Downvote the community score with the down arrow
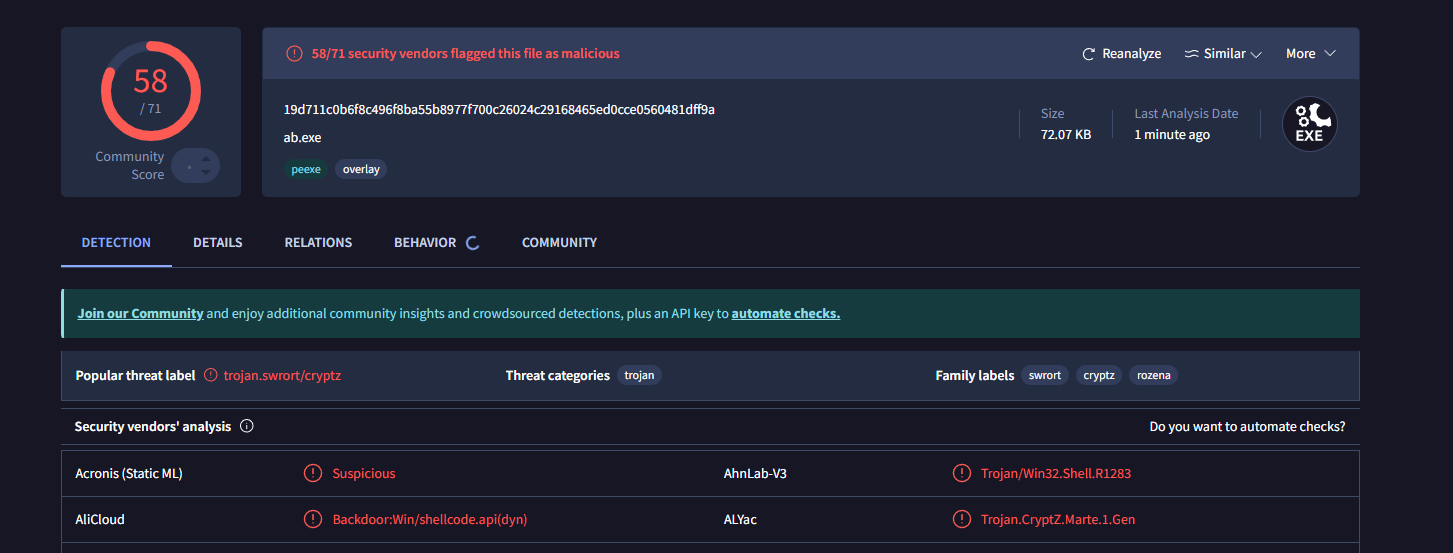1453x553 pixels. (x=206, y=172)
